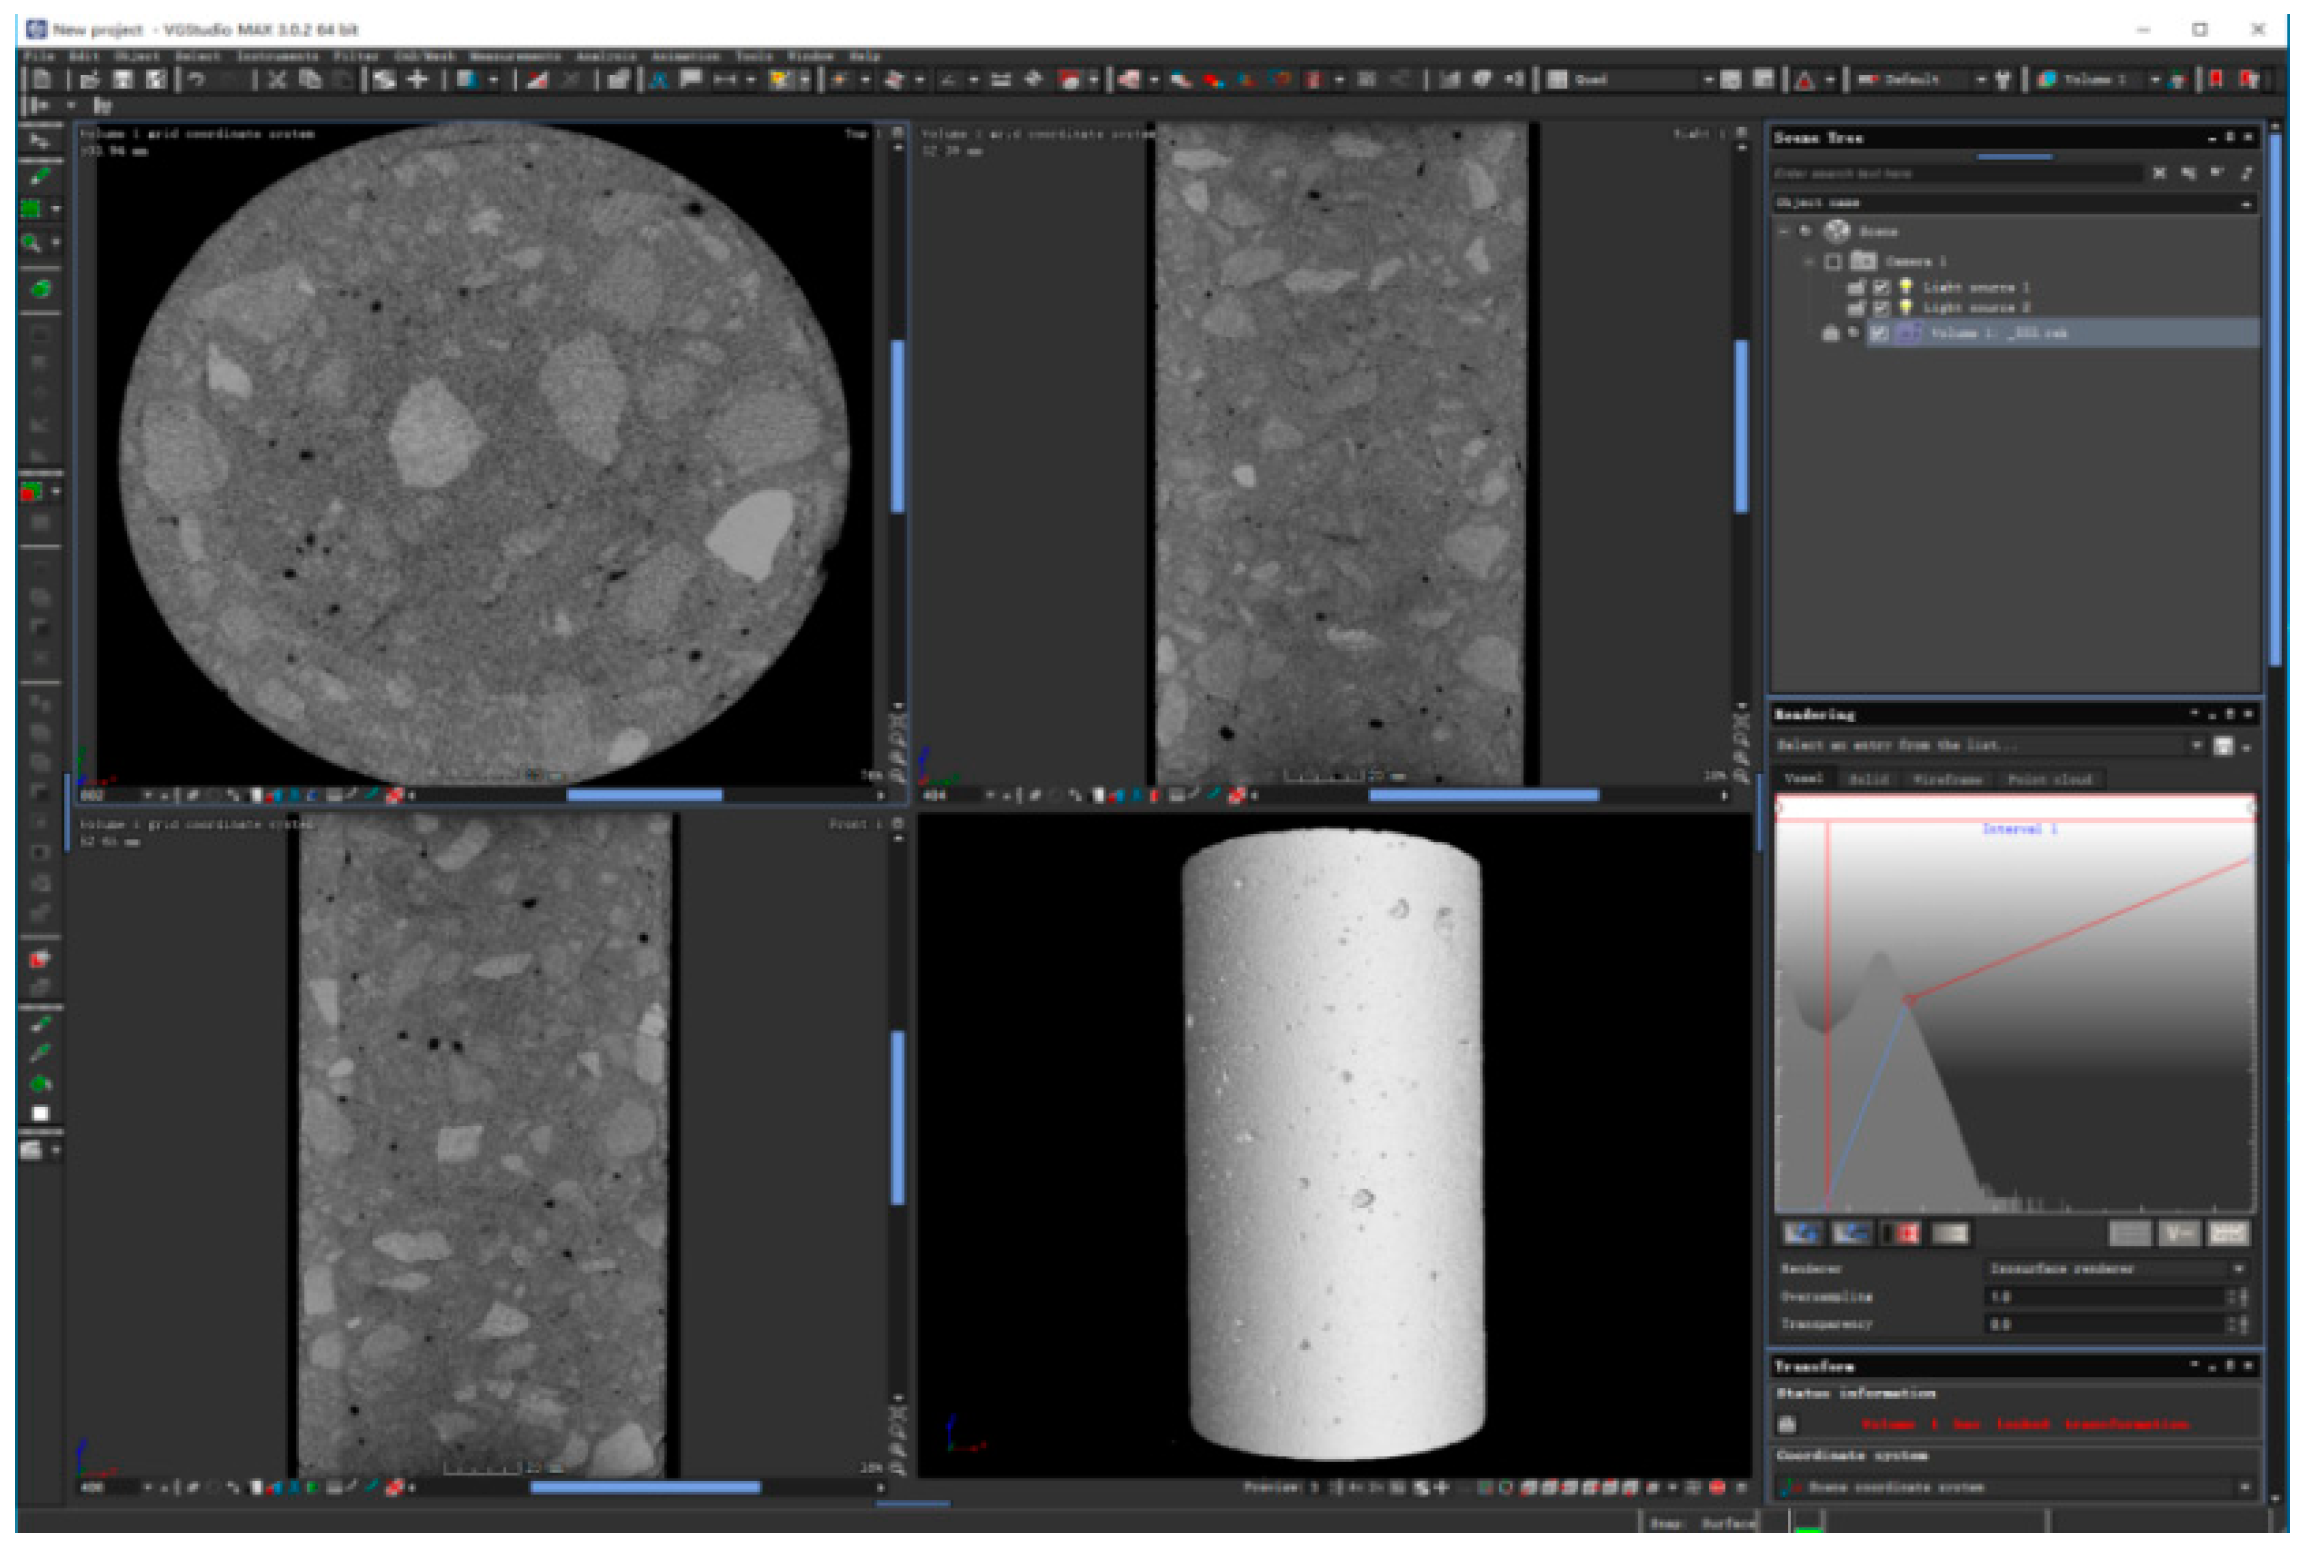The image size is (2308, 1550).
Task: Open the Analysis menu
Action: 606,56
